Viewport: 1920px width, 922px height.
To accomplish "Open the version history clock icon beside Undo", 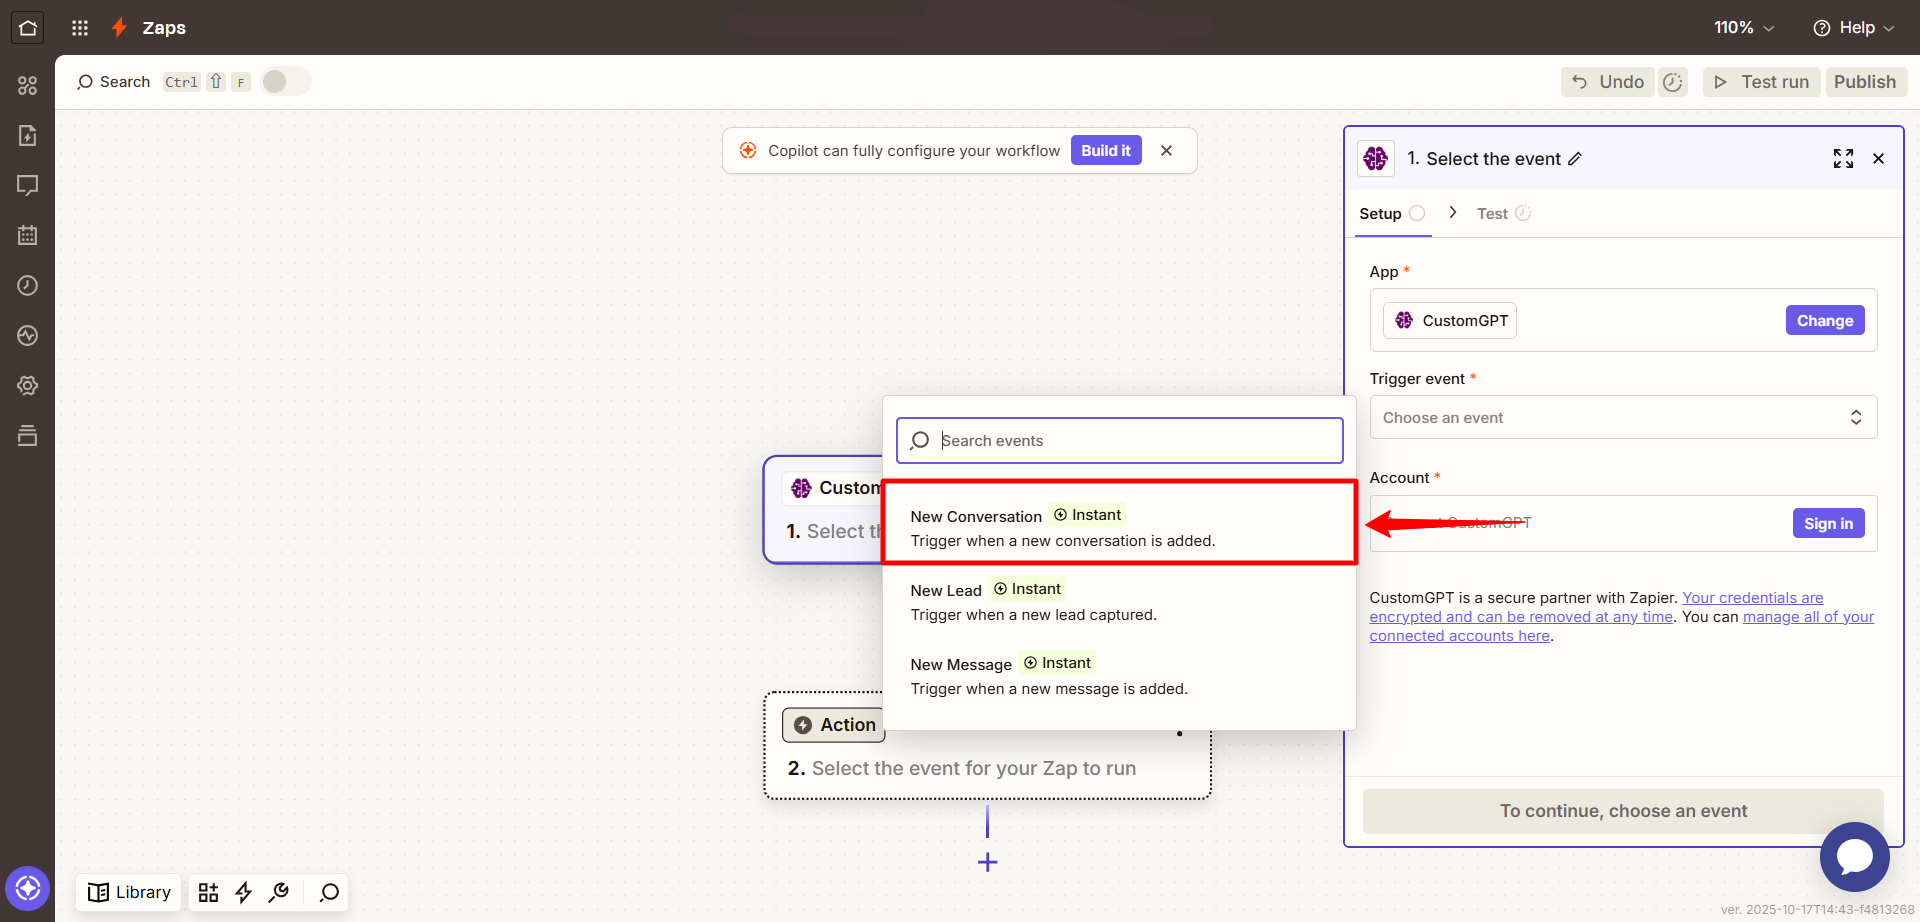I will pos(1673,82).
